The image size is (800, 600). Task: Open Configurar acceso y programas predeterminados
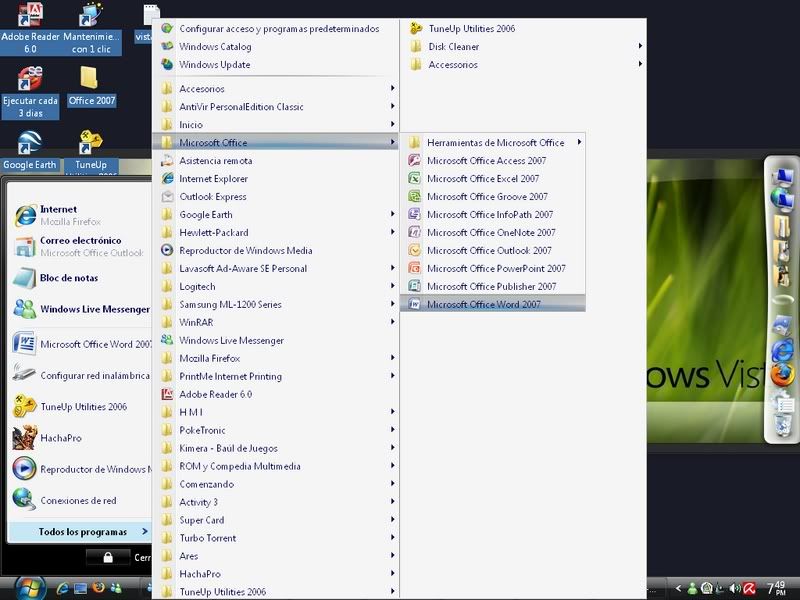tap(276, 29)
